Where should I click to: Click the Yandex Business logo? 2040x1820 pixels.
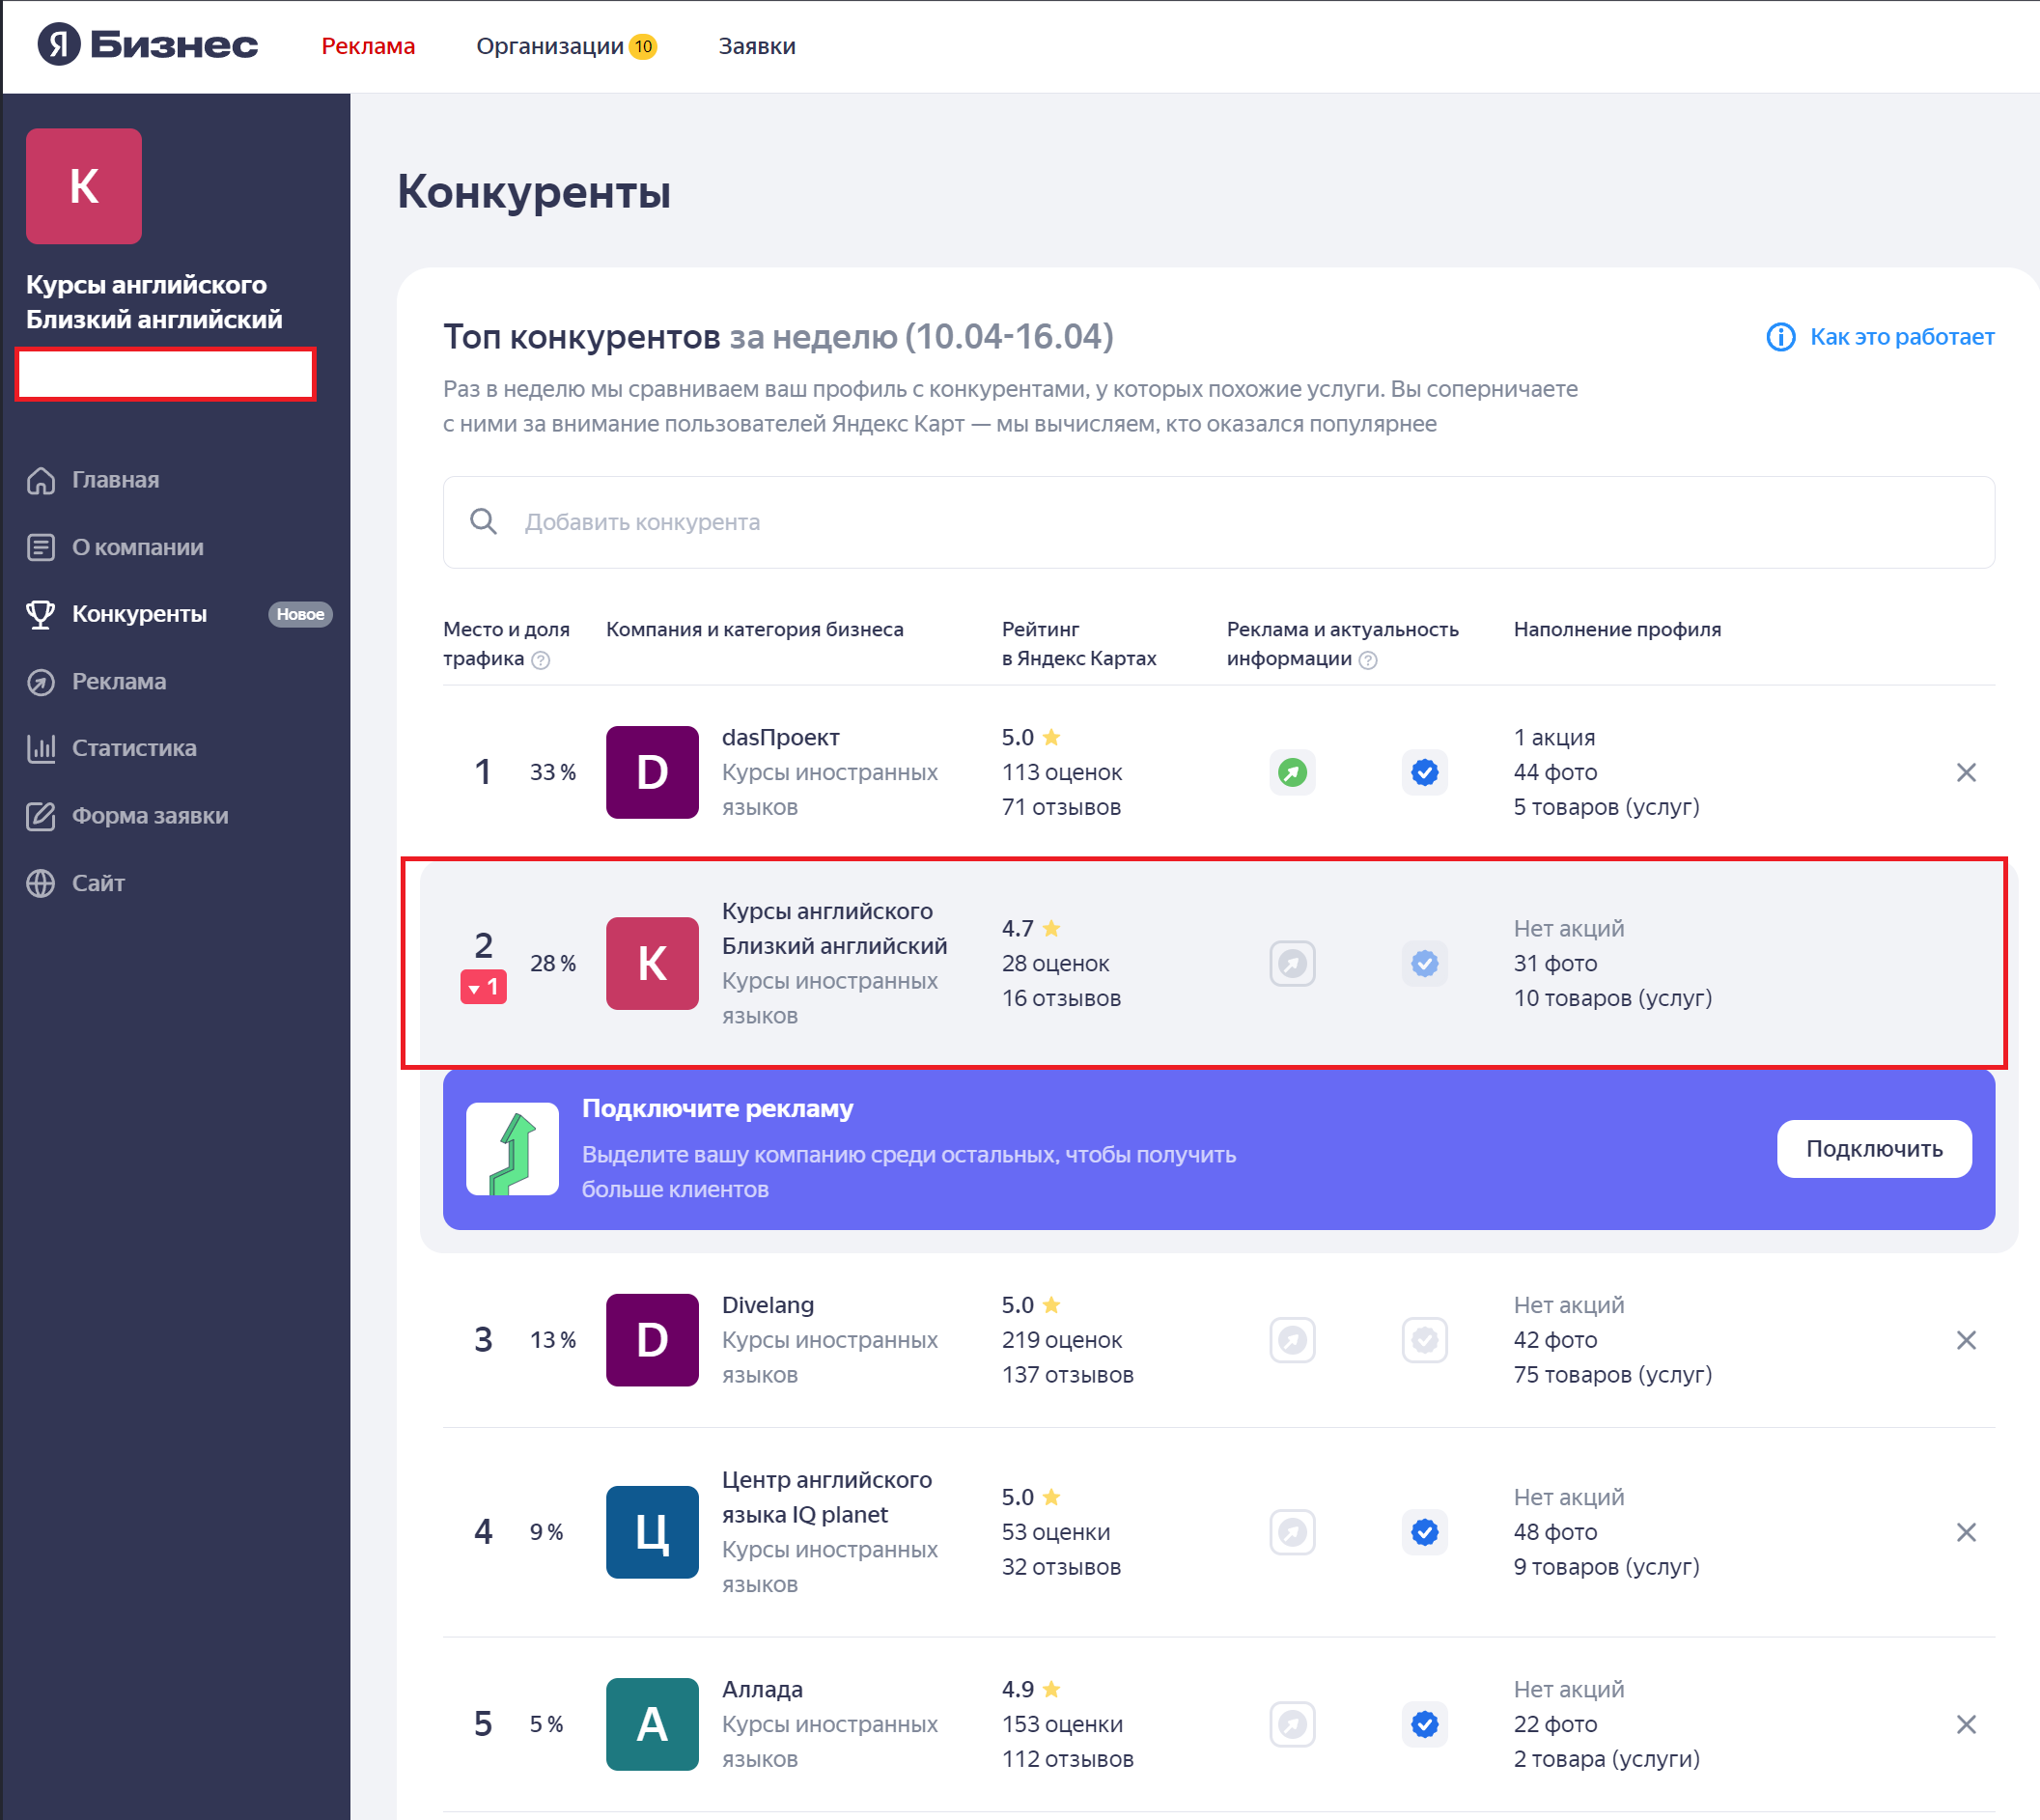(147, 45)
